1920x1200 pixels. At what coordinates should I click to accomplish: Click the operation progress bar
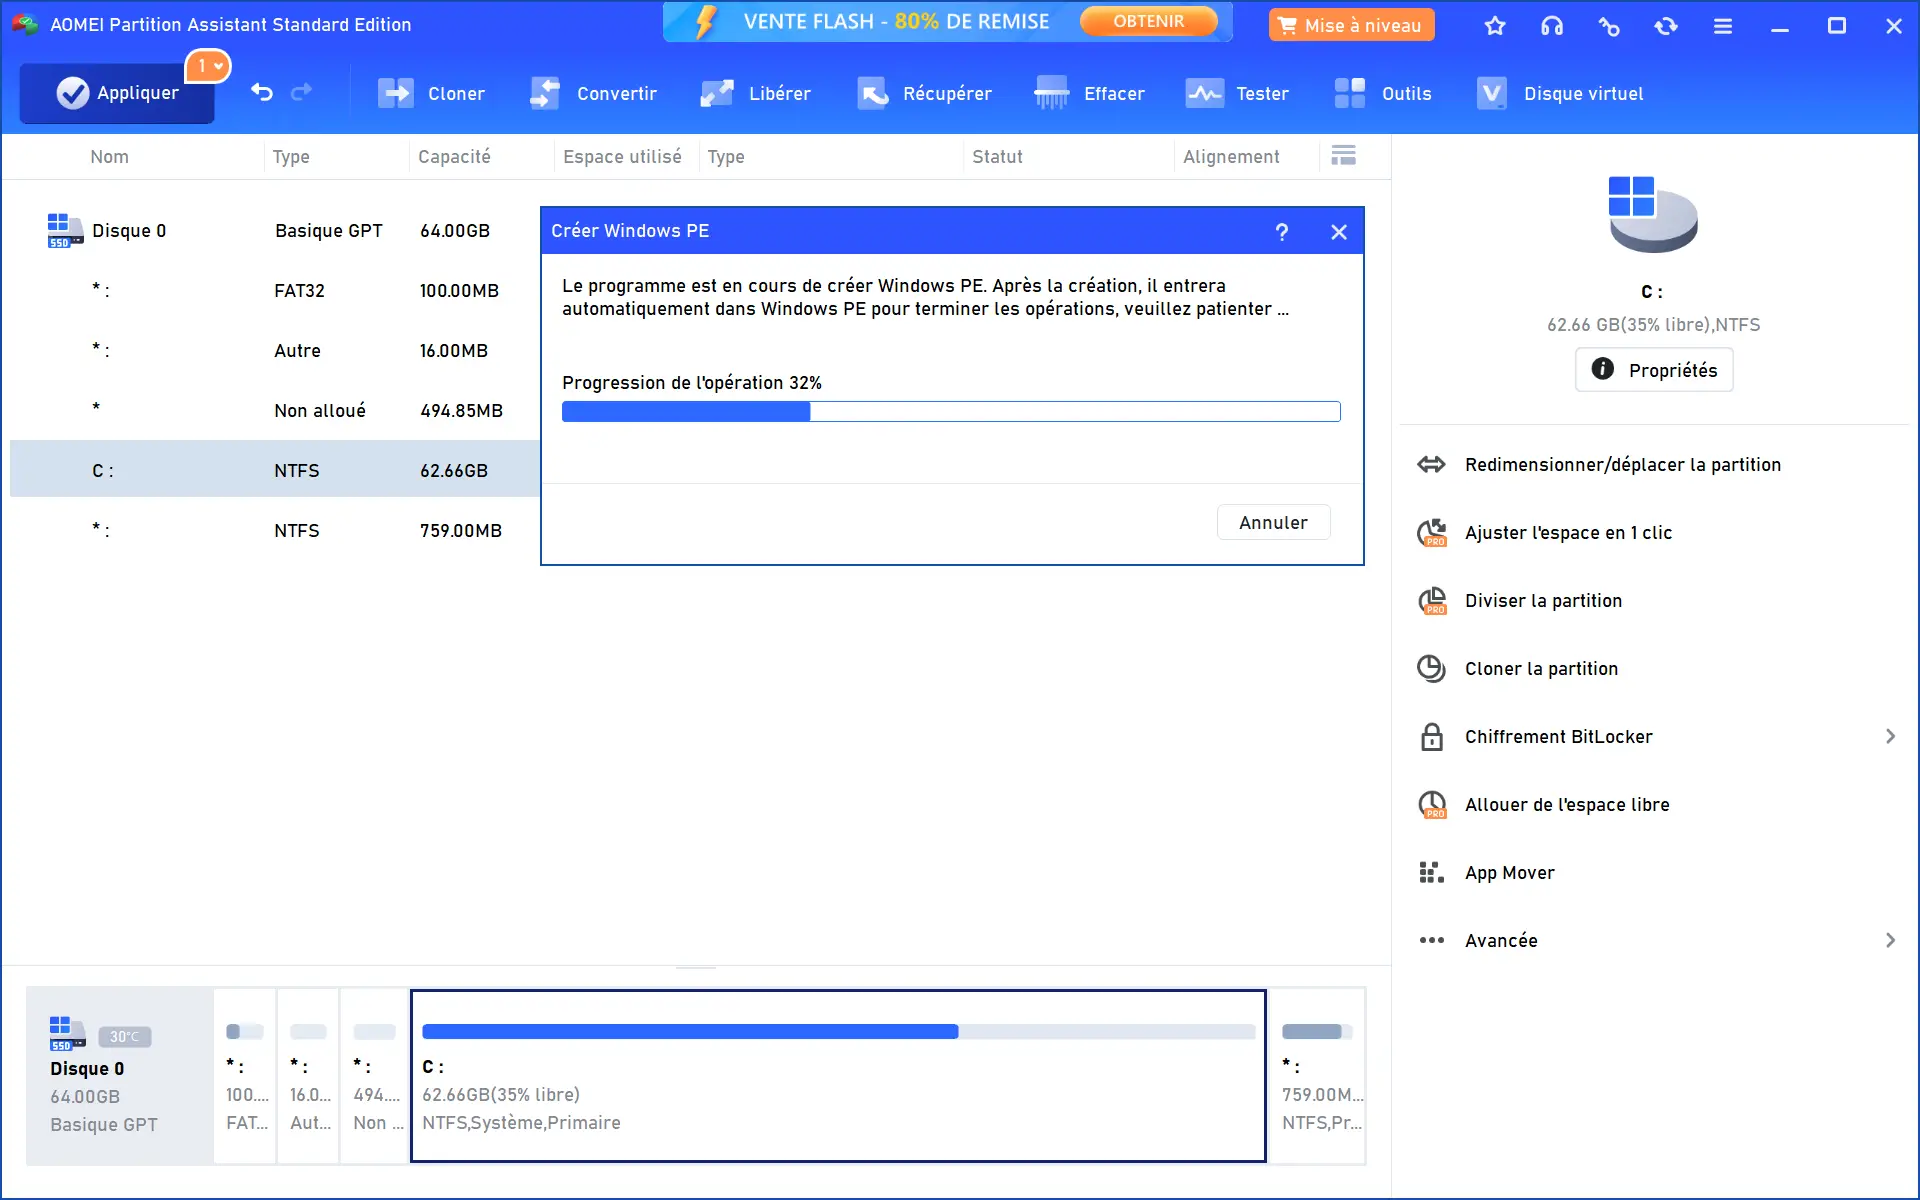tap(951, 412)
